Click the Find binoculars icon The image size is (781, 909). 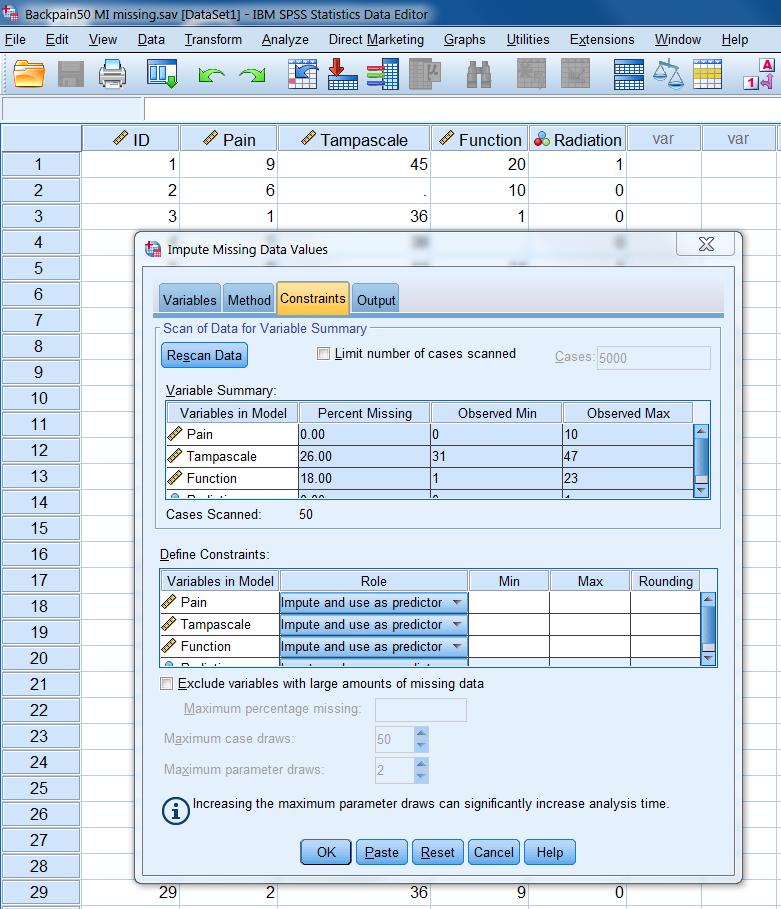coord(479,74)
